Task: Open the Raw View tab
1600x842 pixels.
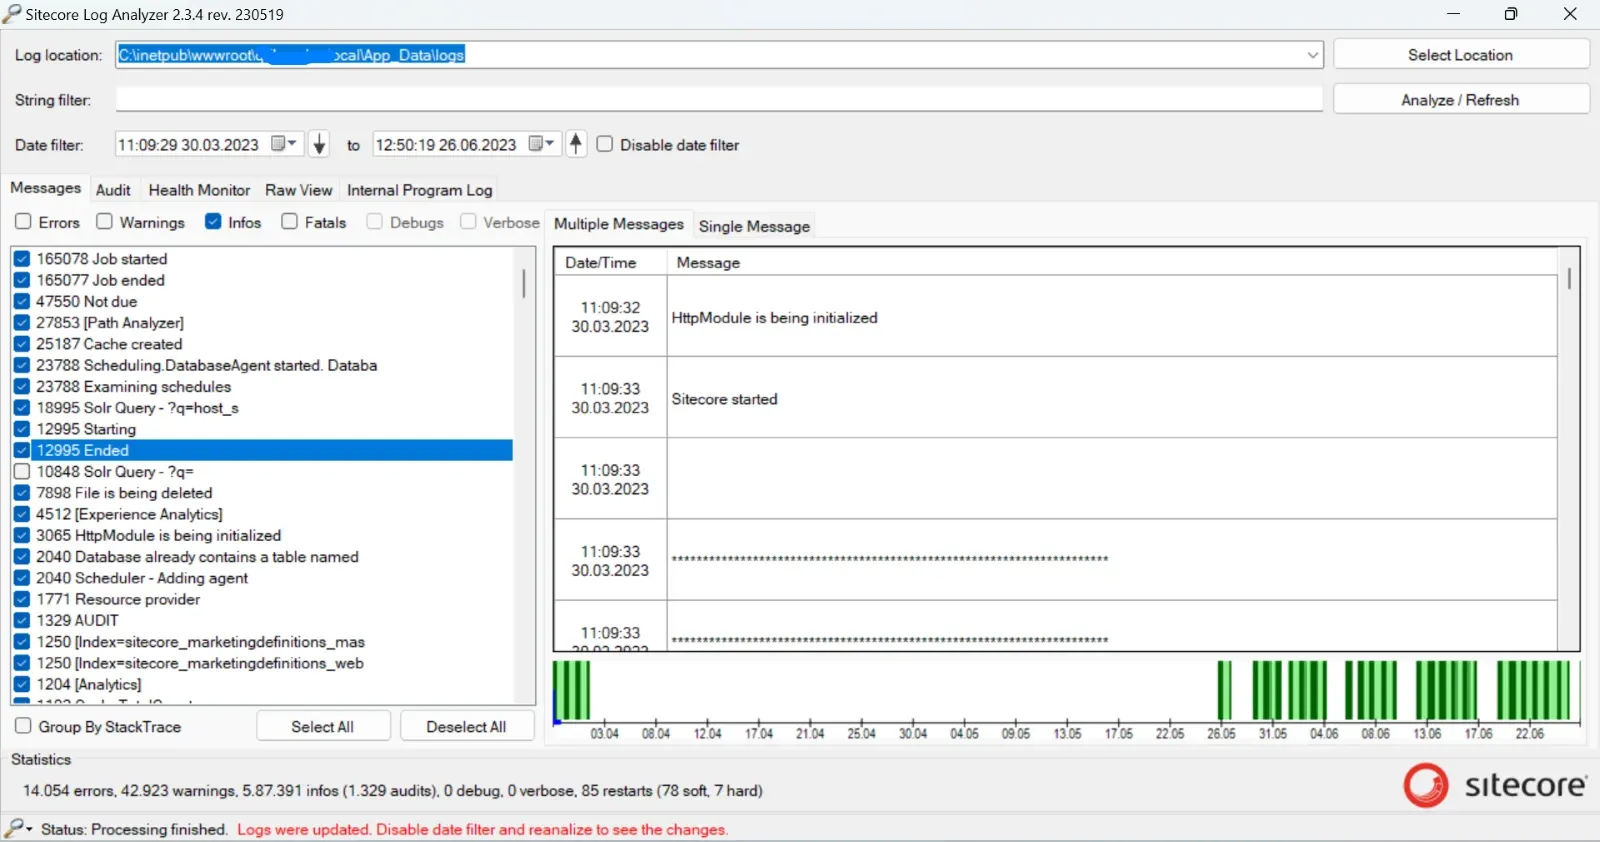Action: point(298,190)
